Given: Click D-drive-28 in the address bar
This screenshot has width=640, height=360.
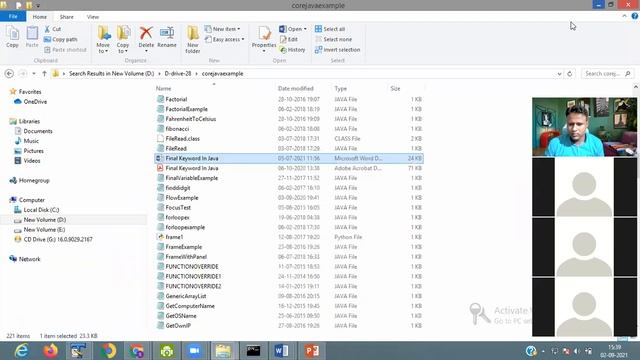Looking at the screenshot, I should [x=178, y=73].
